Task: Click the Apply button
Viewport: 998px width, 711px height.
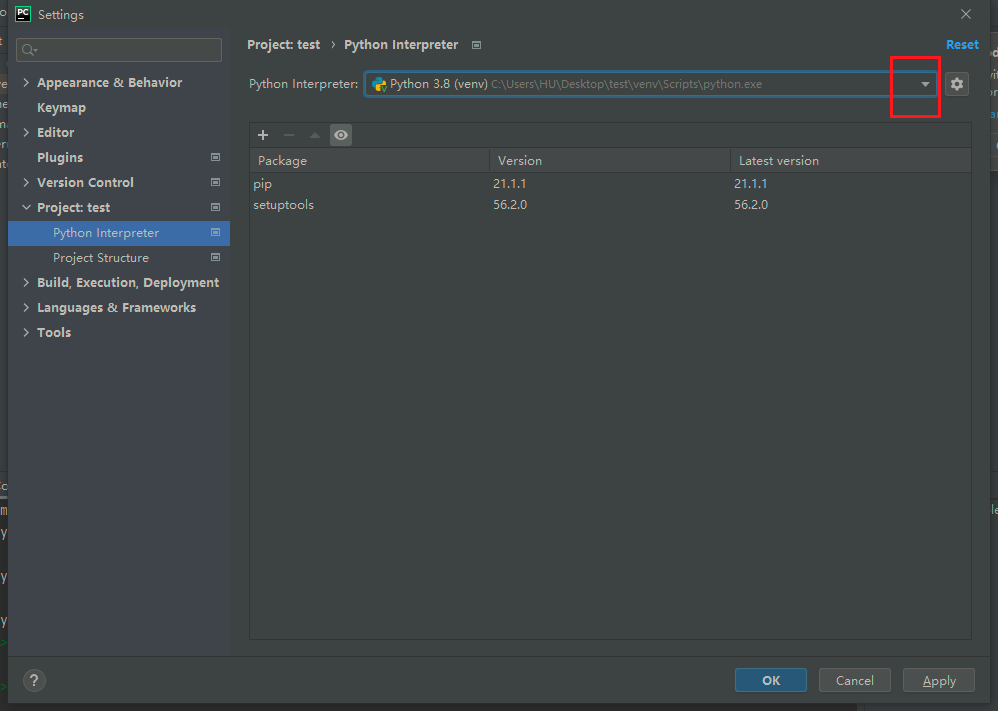Action: [x=939, y=680]
